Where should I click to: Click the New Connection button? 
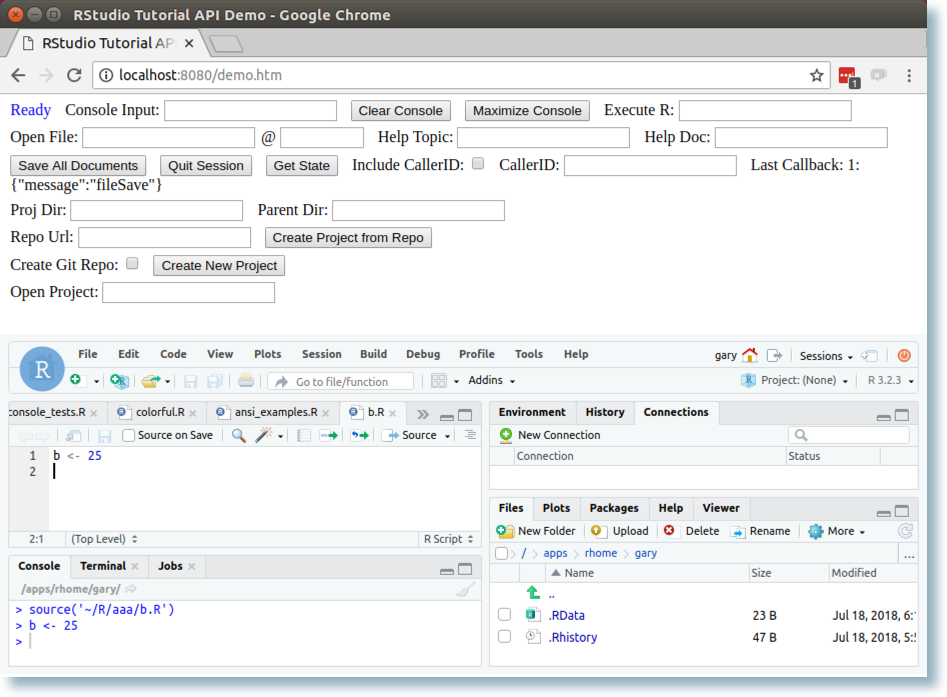(x=550, y=435)
